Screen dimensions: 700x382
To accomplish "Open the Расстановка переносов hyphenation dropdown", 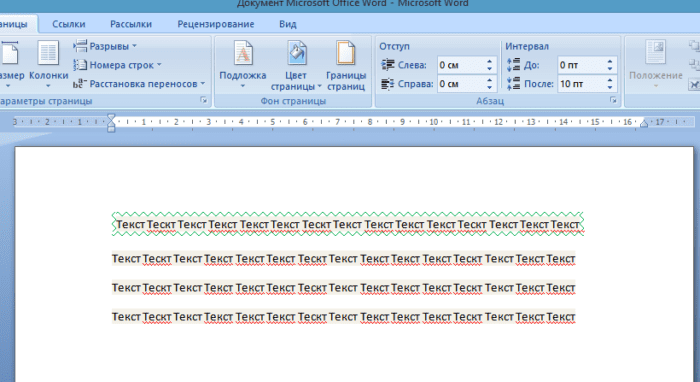I will click(x=139, y=84).
